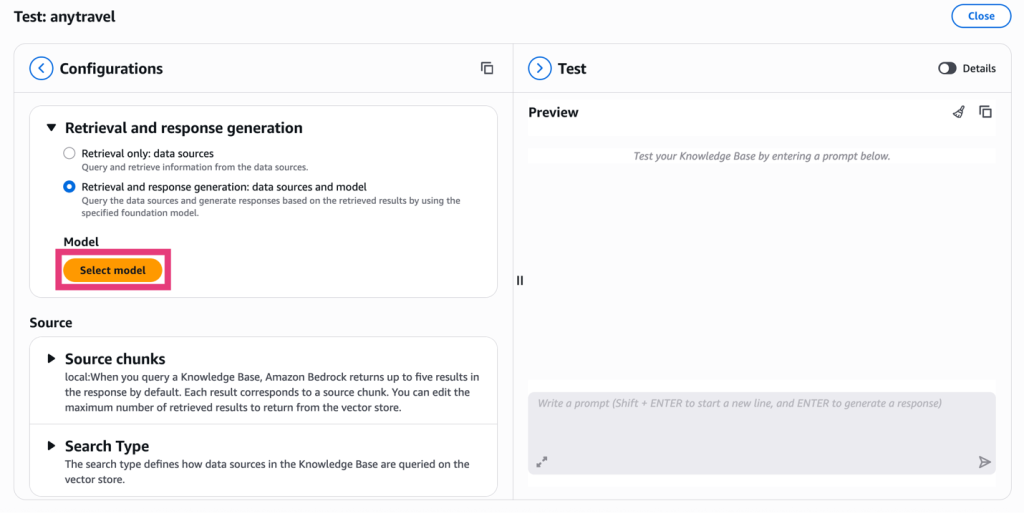Select the Retrieval only: data sources radio button

69,154
